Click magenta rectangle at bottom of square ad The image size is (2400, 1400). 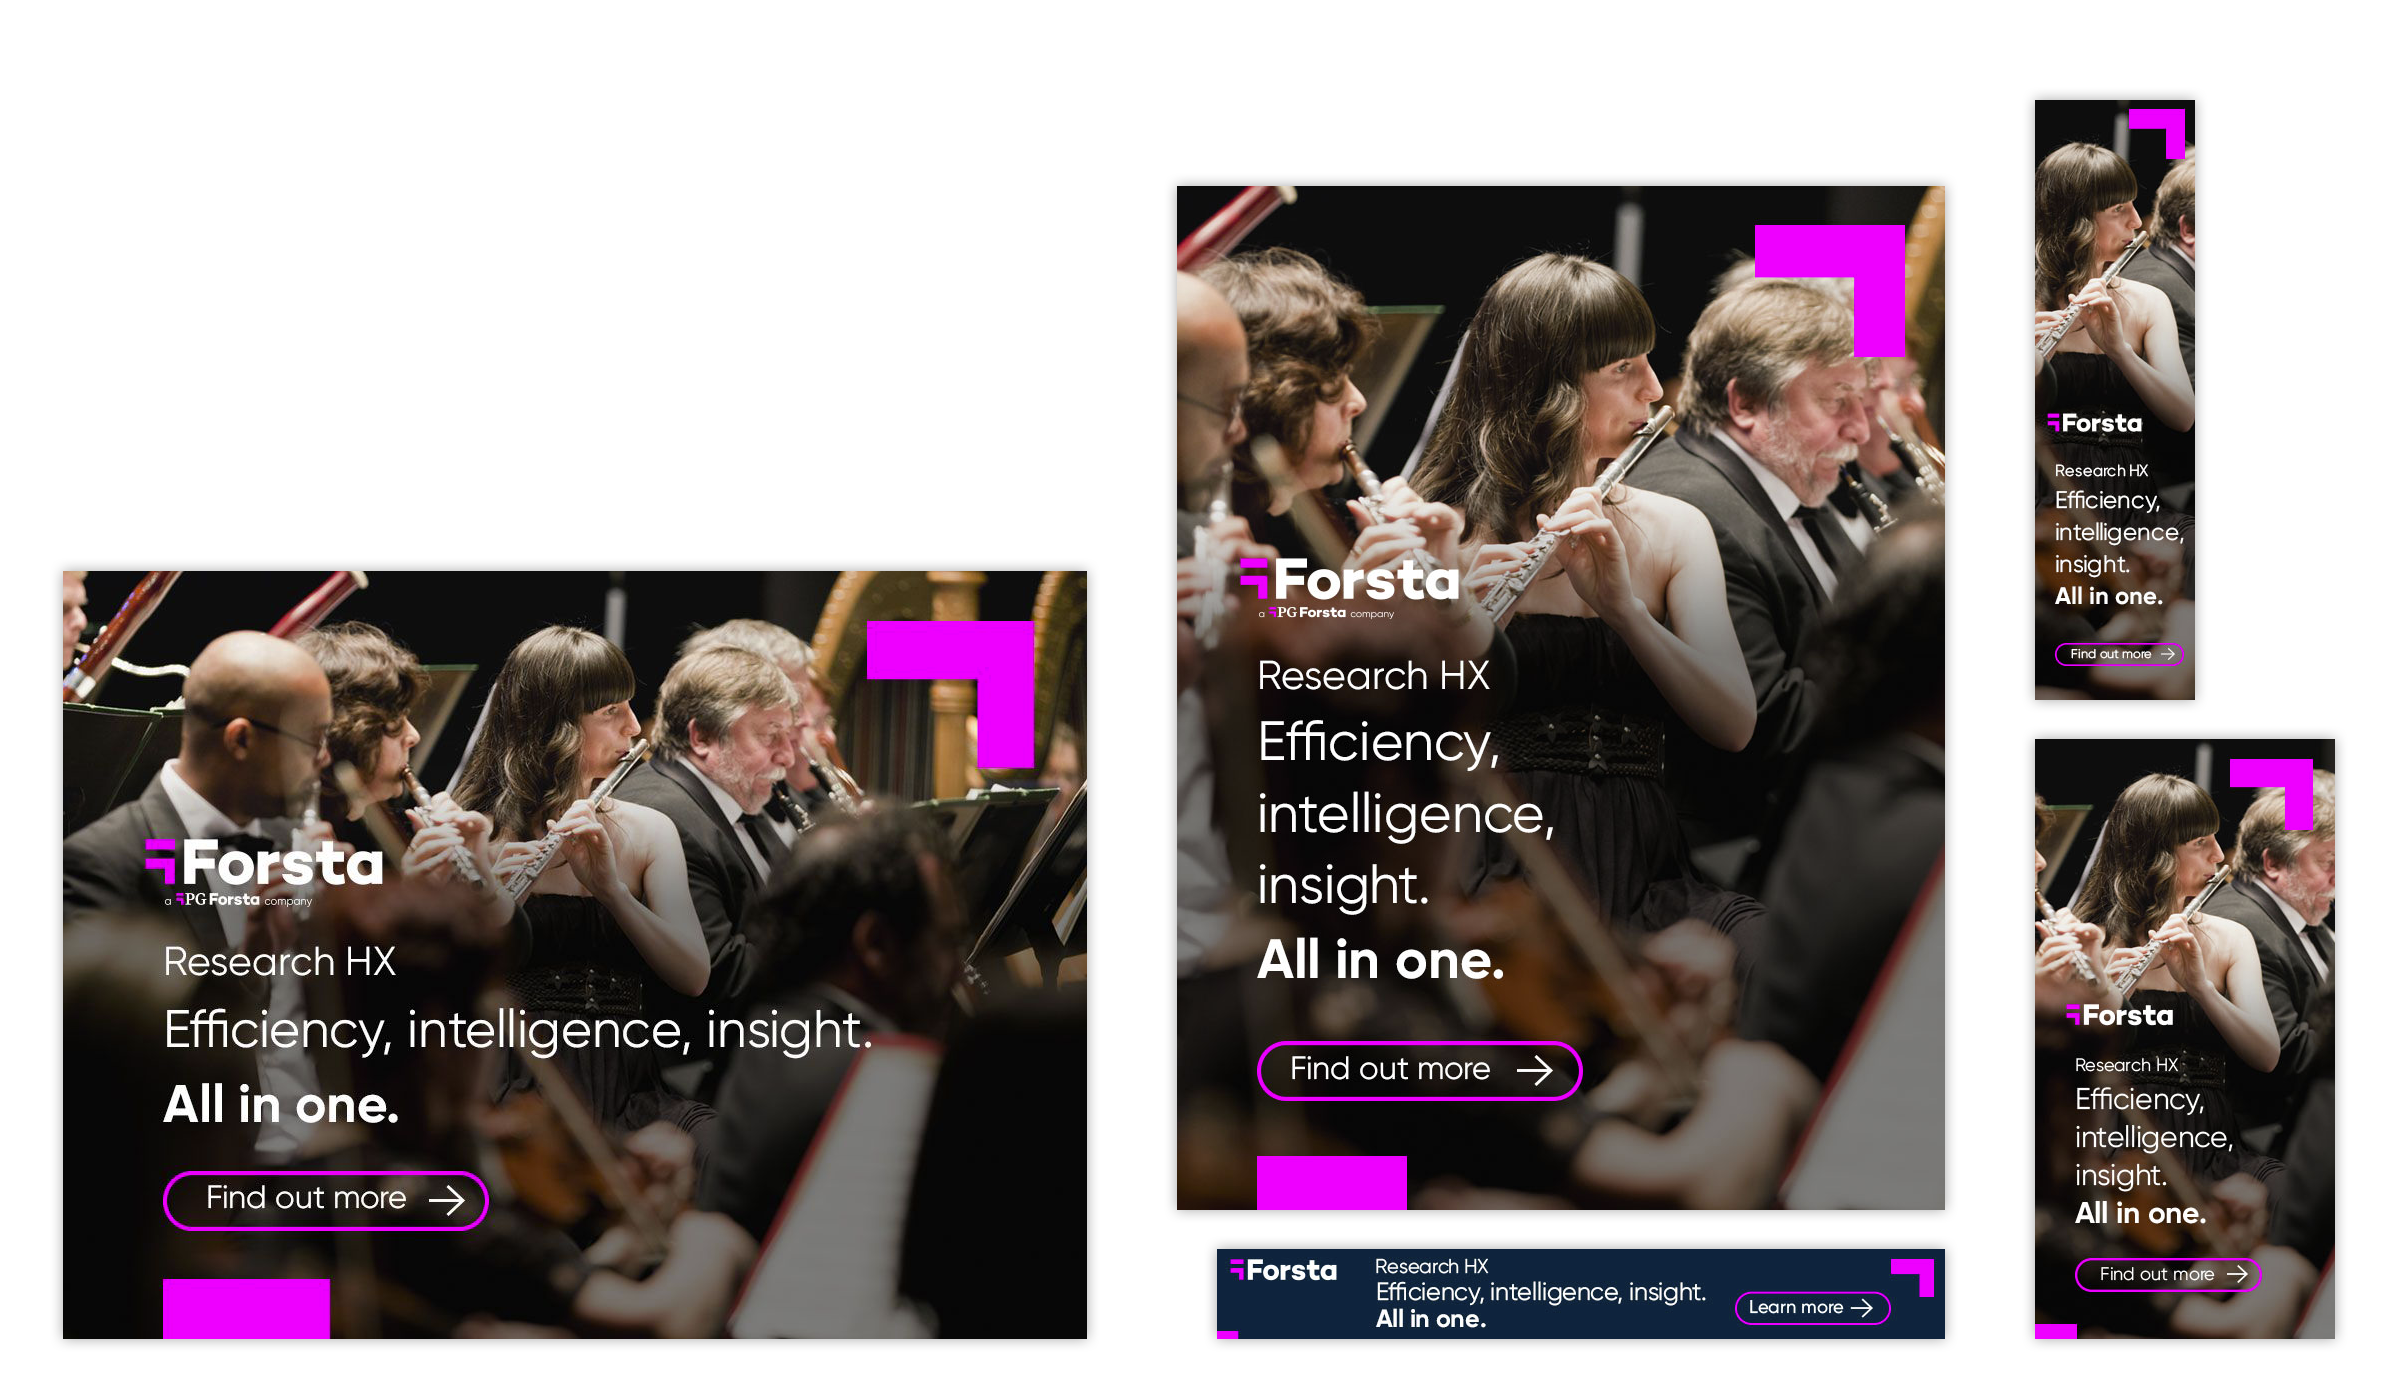(1332, 1183)
